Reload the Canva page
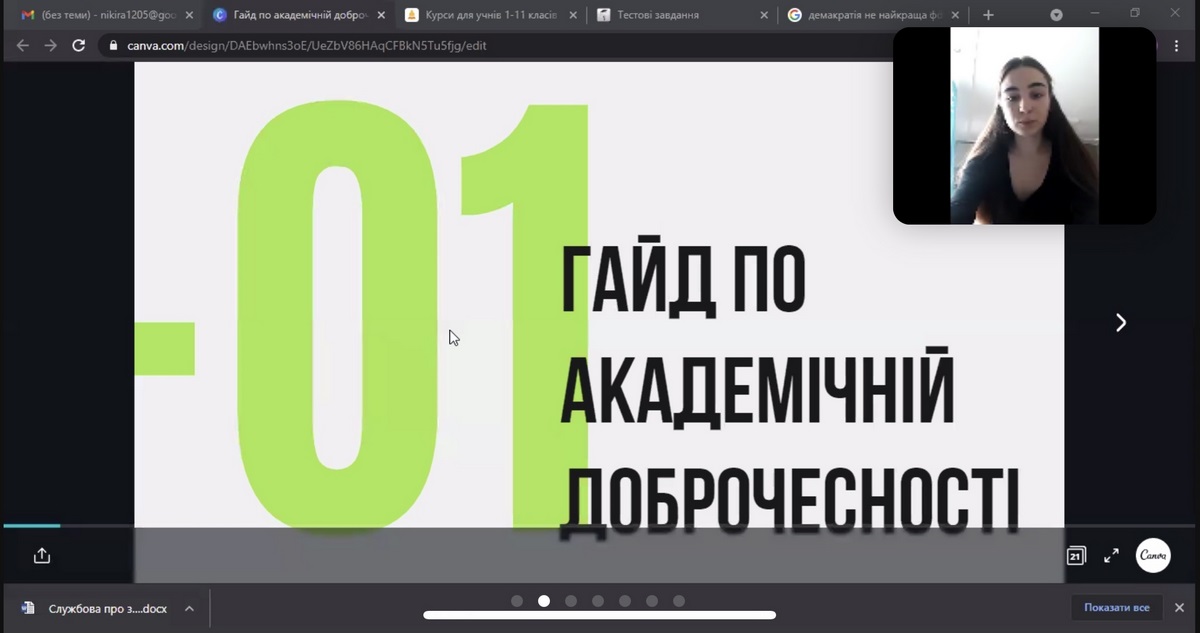Screen dimensions: 1200x633 coord(78,46)
